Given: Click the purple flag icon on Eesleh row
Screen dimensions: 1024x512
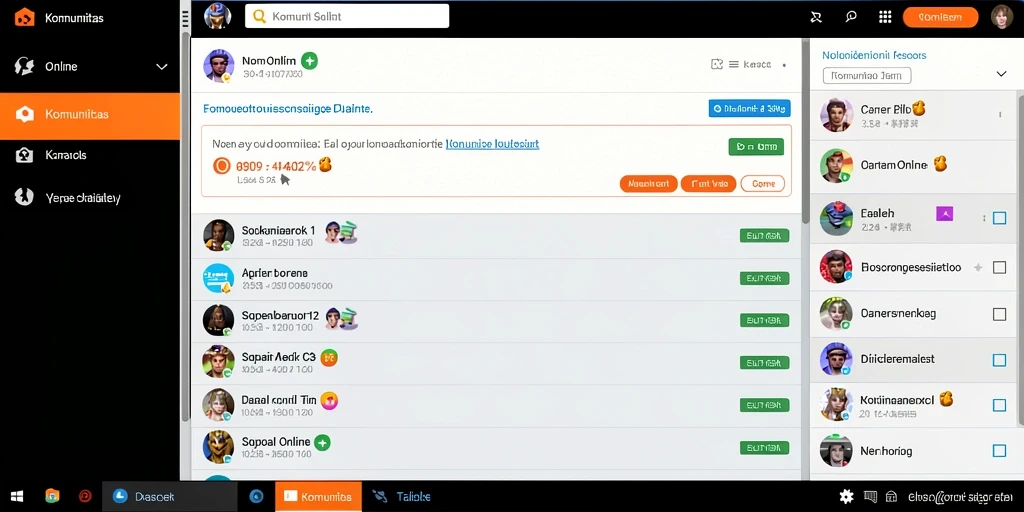Looking at the screenshot, I should tap(944, 213).
